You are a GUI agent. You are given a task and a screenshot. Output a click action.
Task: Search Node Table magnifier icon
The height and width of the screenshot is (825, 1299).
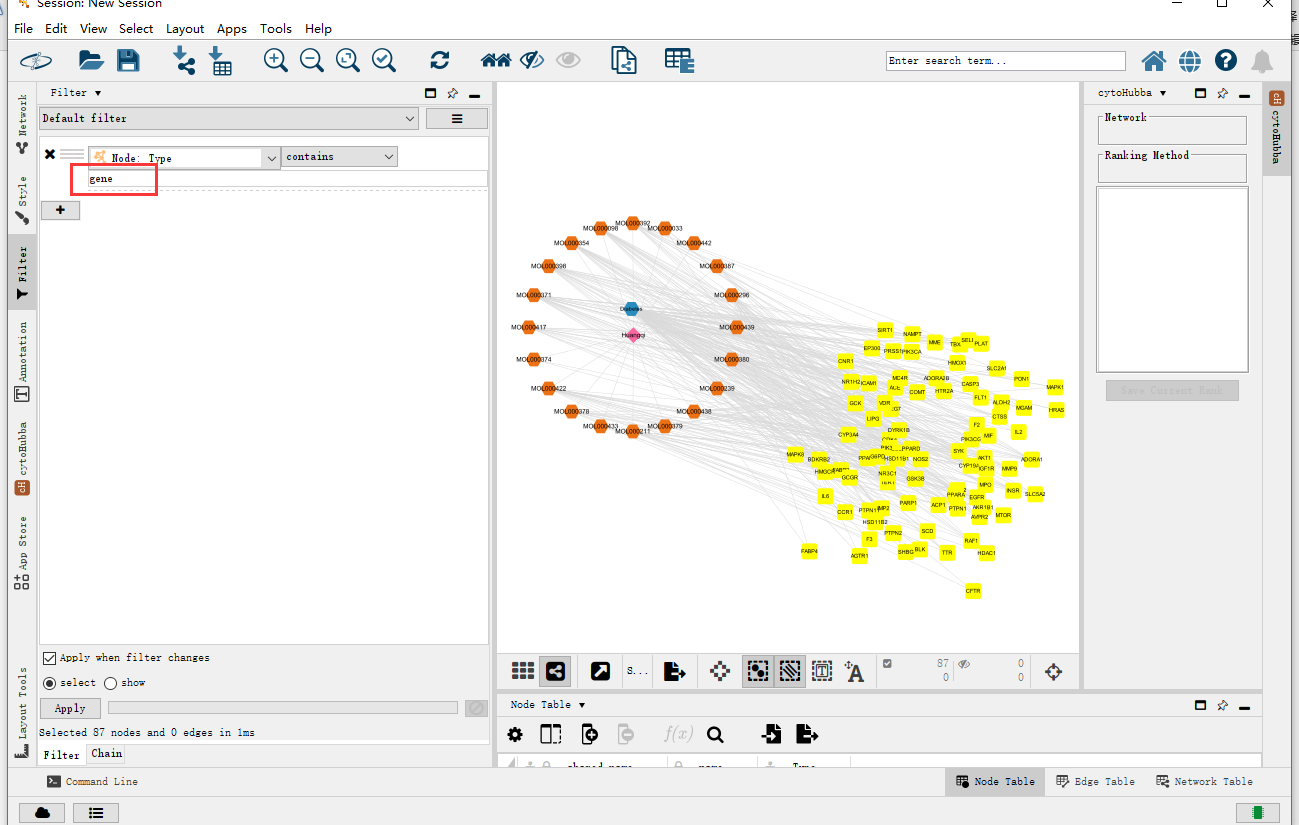(x=715, y=735)
